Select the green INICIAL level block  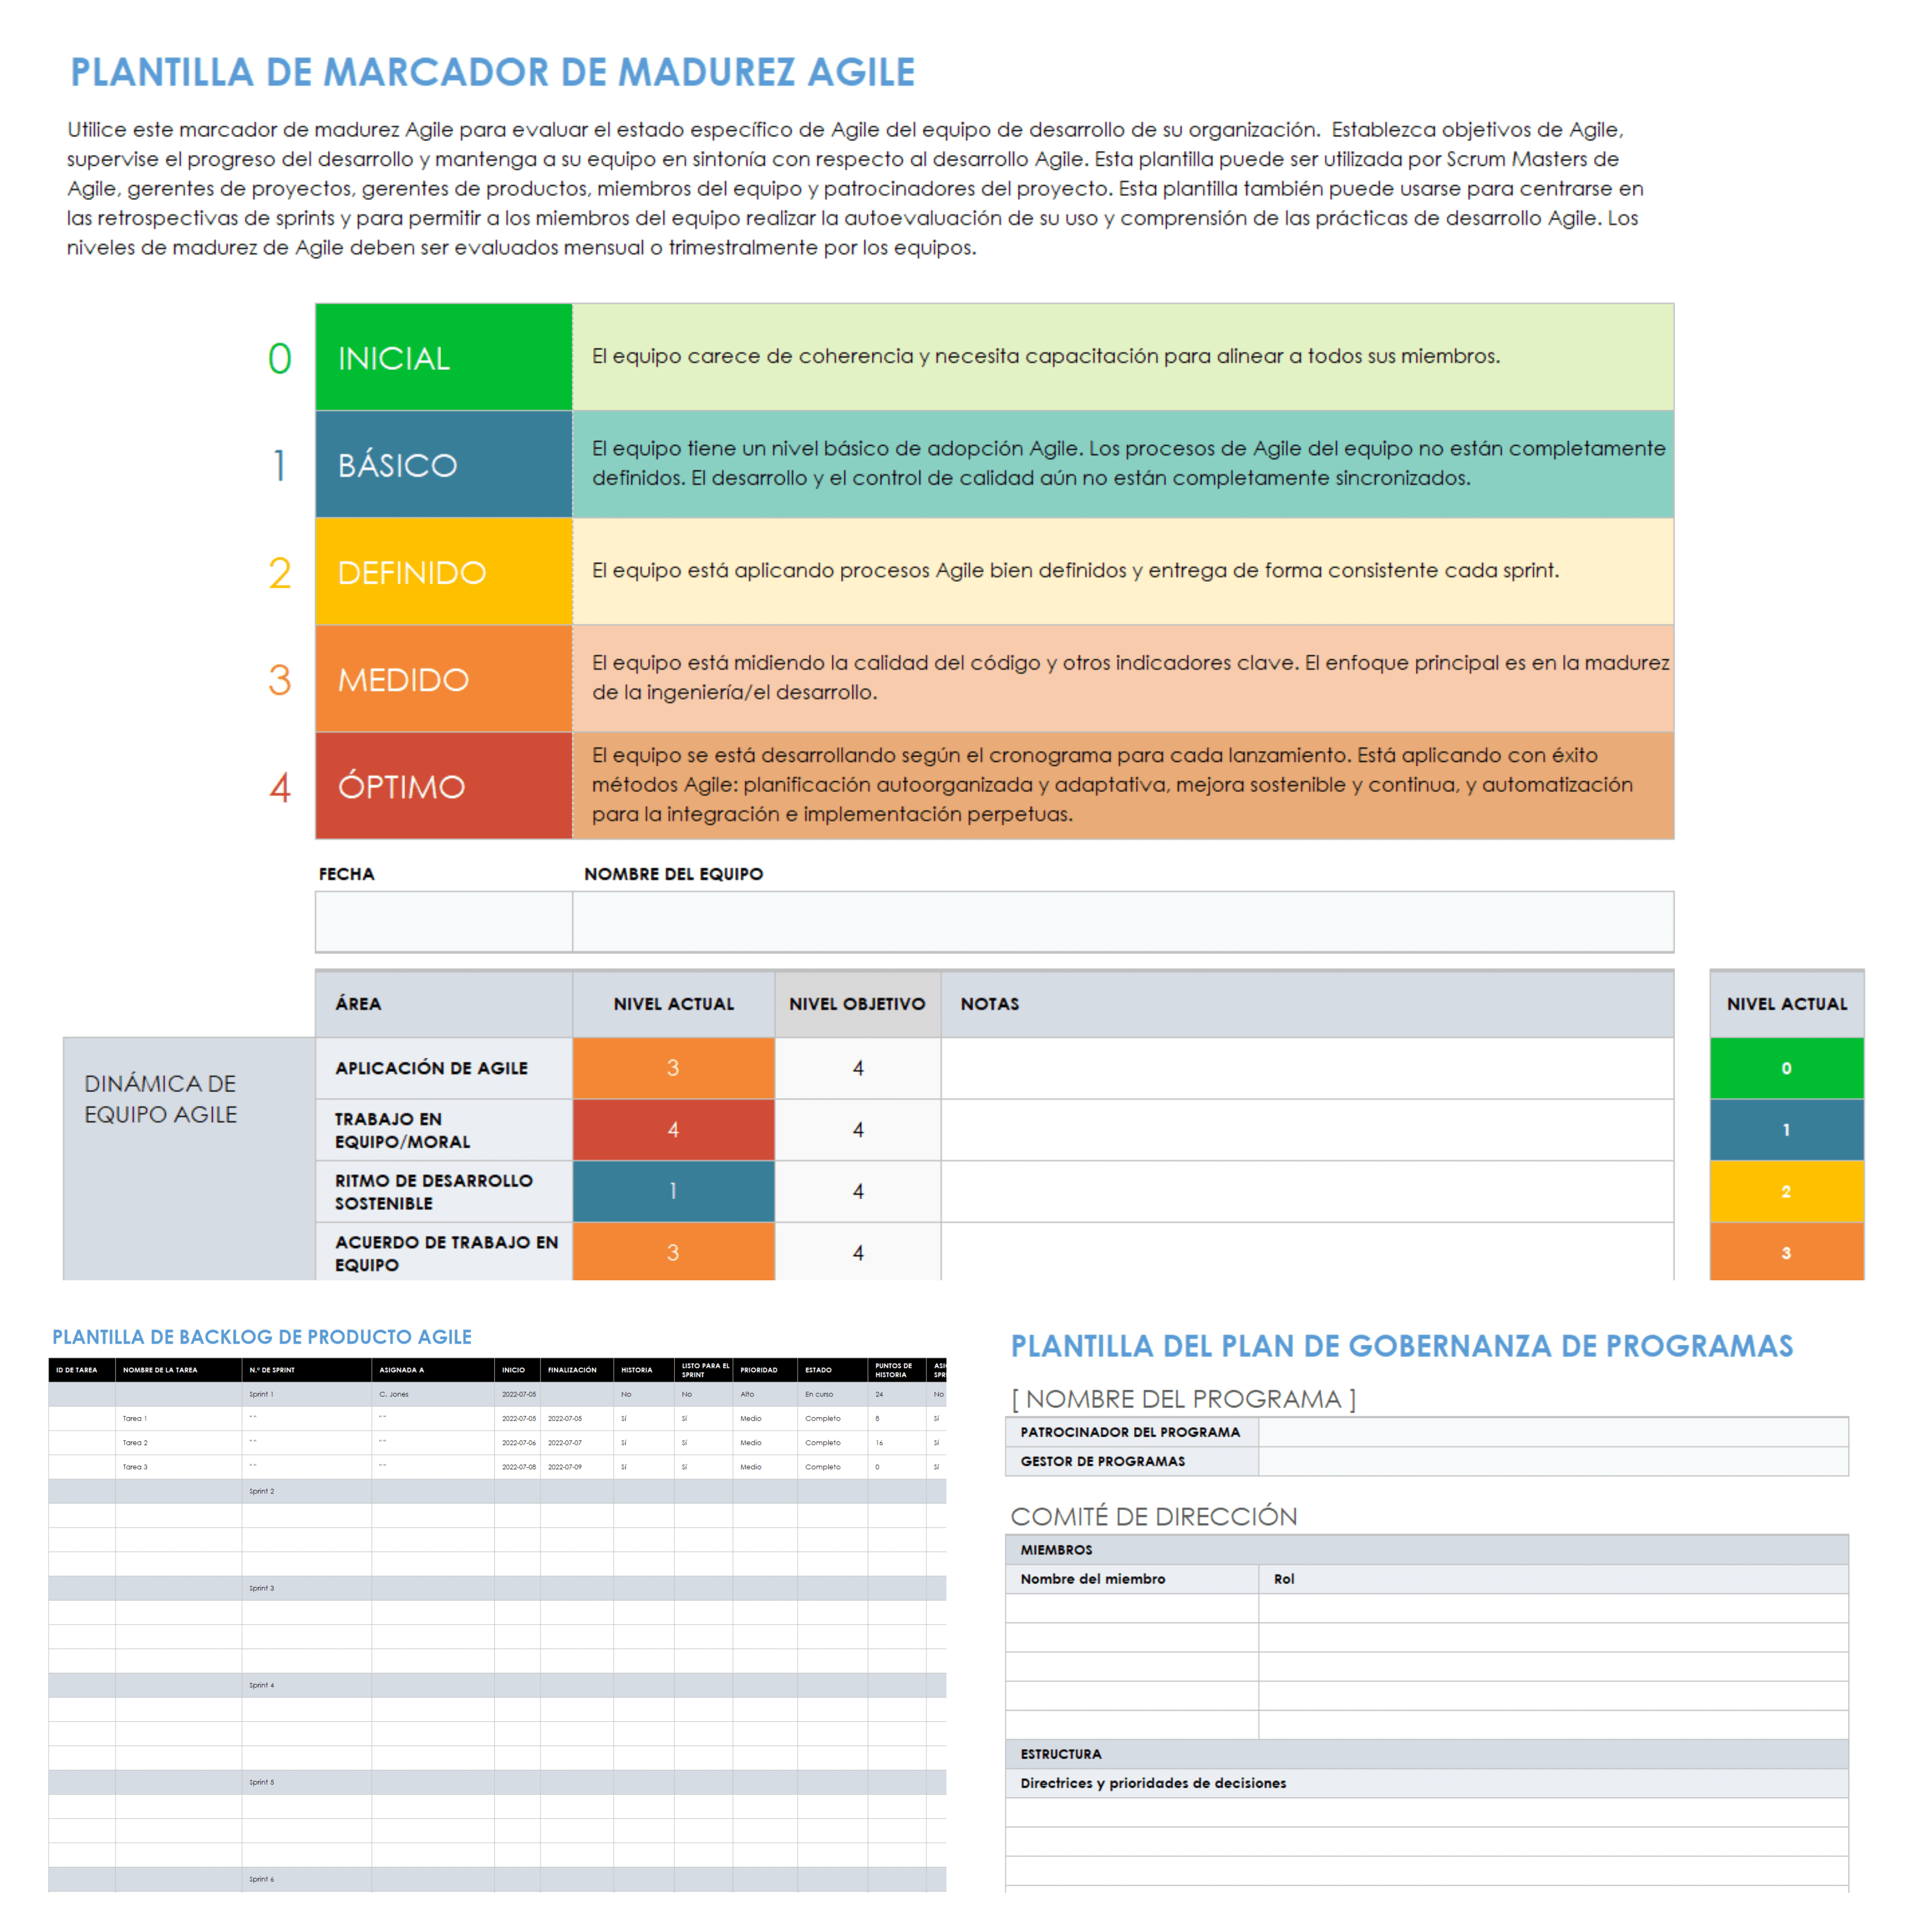pyautogui.click(x=444, y=357)
